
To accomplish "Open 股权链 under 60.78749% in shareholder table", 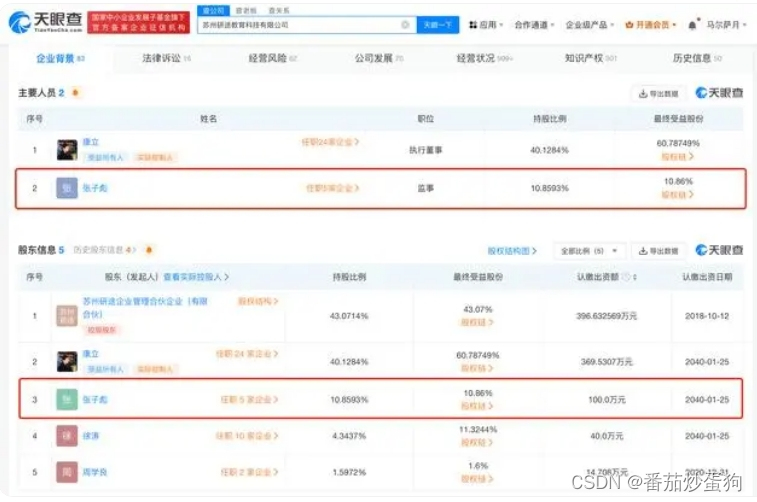I will (477, 368).
